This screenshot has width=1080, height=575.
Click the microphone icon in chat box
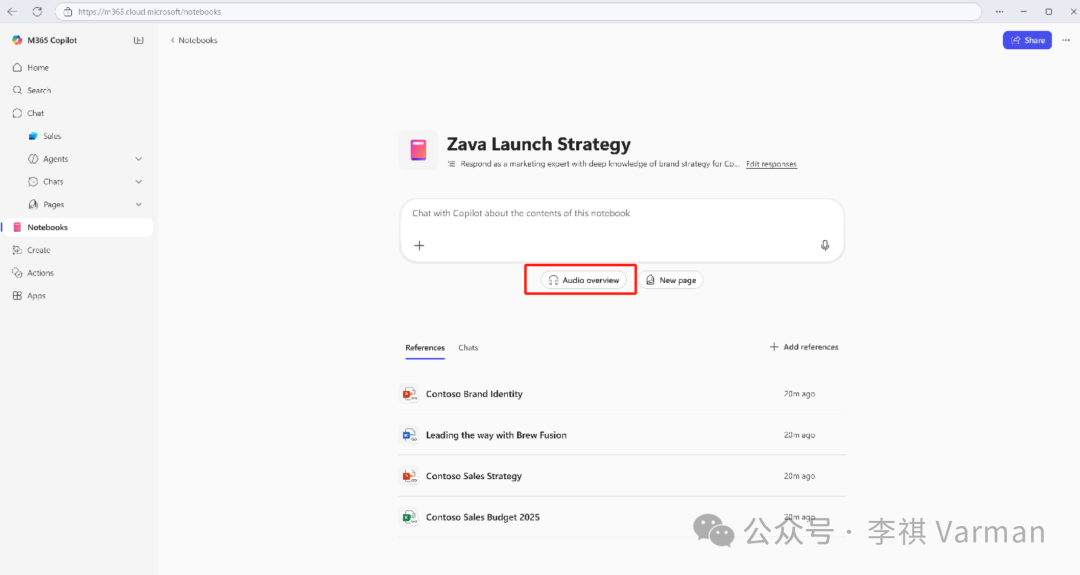(x=824, y=246)
